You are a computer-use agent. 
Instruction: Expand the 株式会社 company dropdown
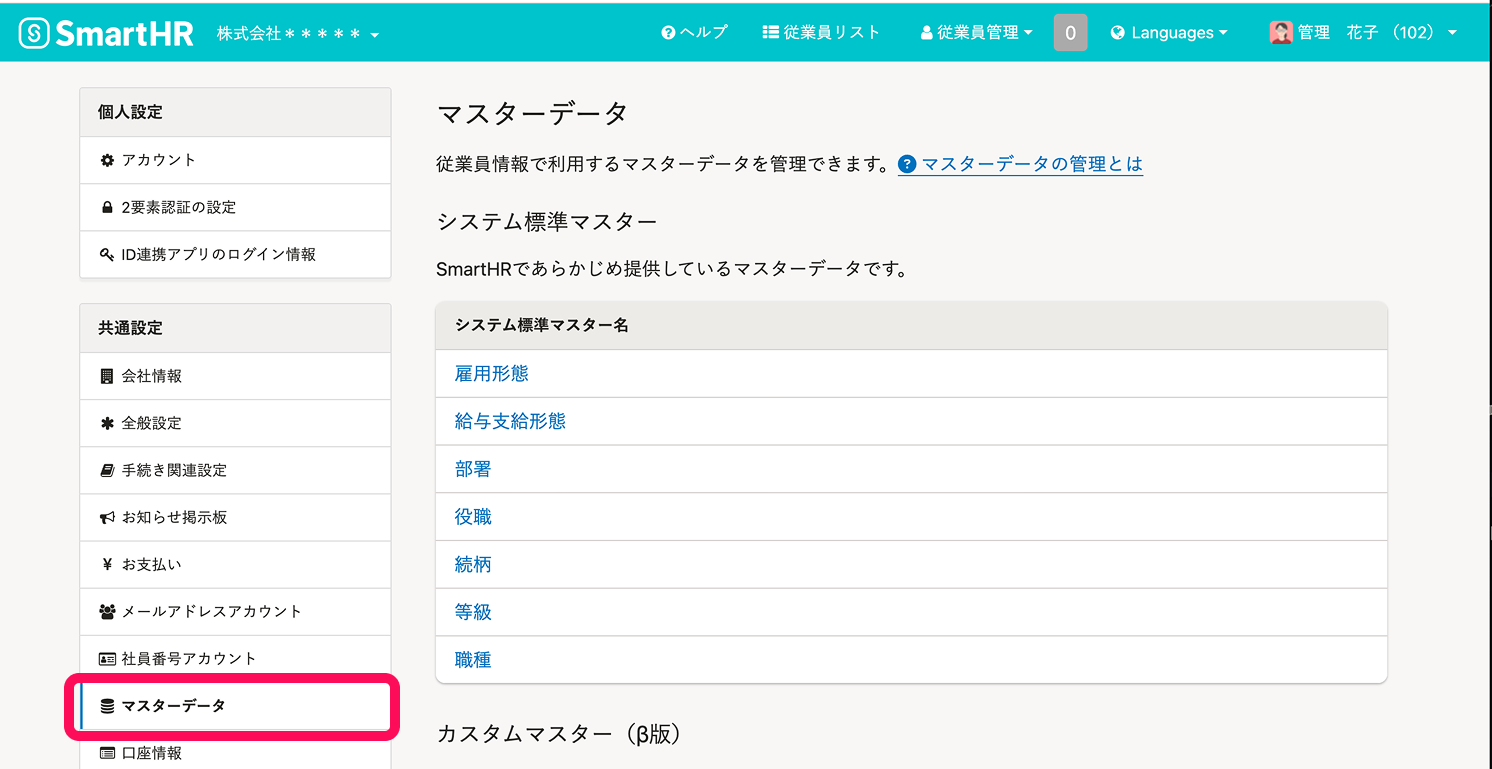[298, 35]
